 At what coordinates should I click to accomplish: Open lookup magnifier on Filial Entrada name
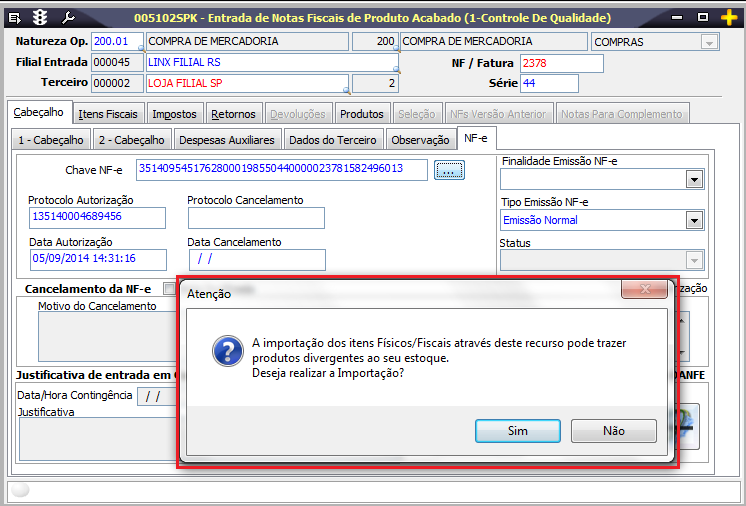(x=396, y=69)
